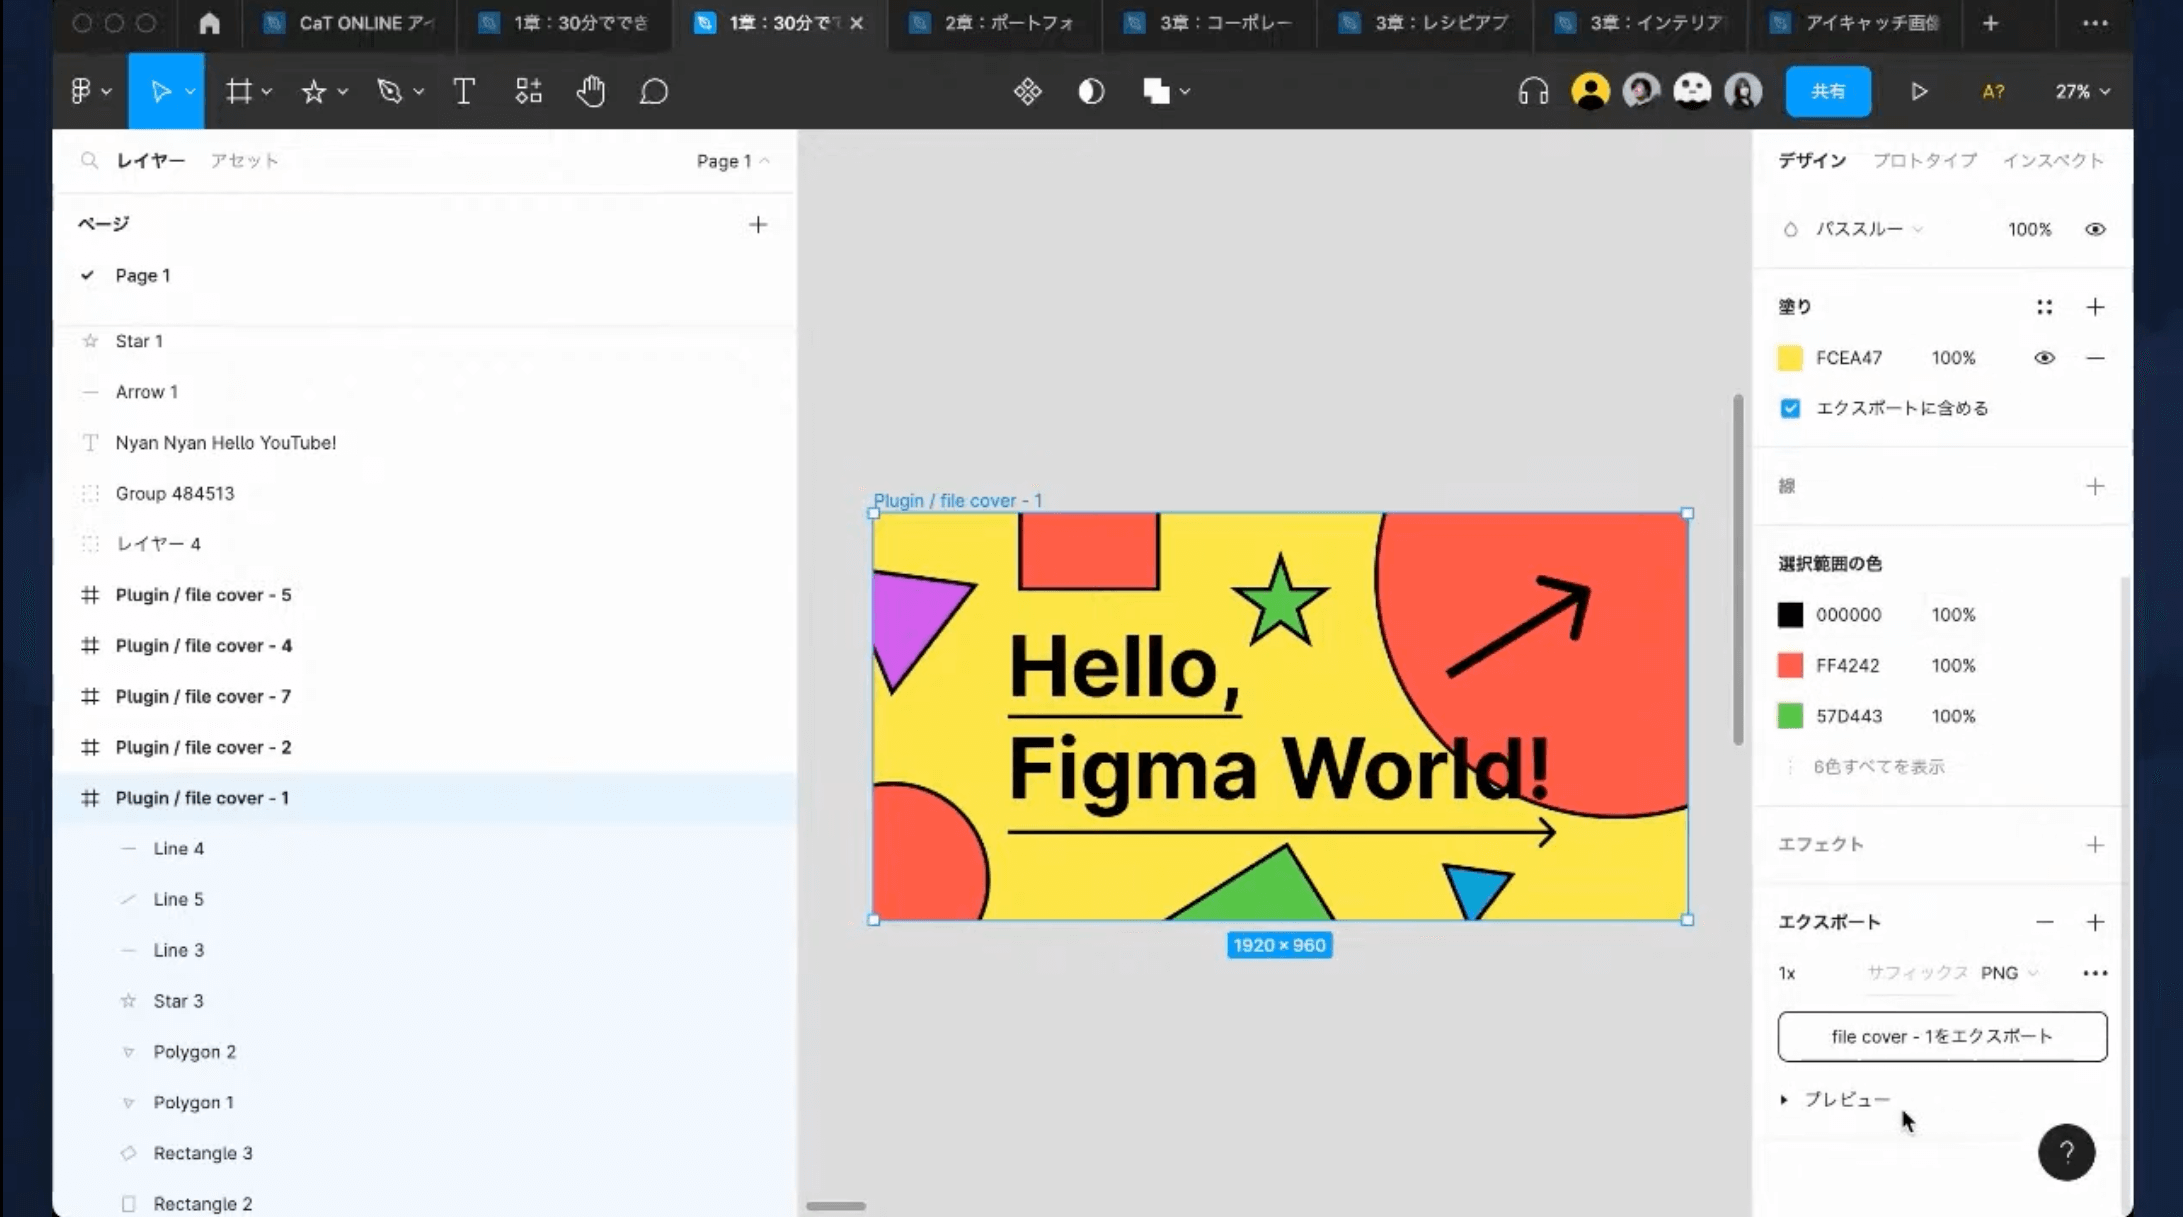Expand the preview section
The width and height of the screenshot is (2183, 1217).
pyautogui.click(x=1784, y=1099)
